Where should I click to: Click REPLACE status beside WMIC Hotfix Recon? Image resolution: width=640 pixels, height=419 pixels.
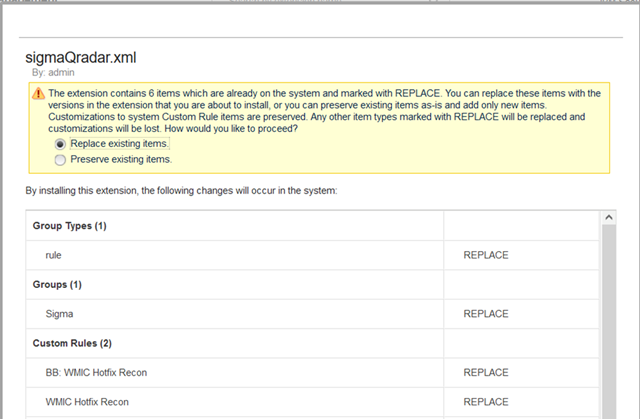point(486,402)
